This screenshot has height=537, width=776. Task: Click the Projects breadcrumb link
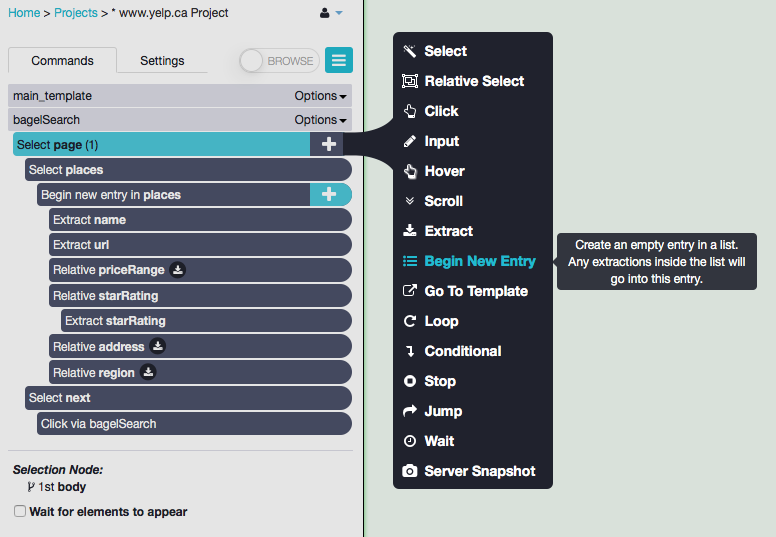coord(76,13)
